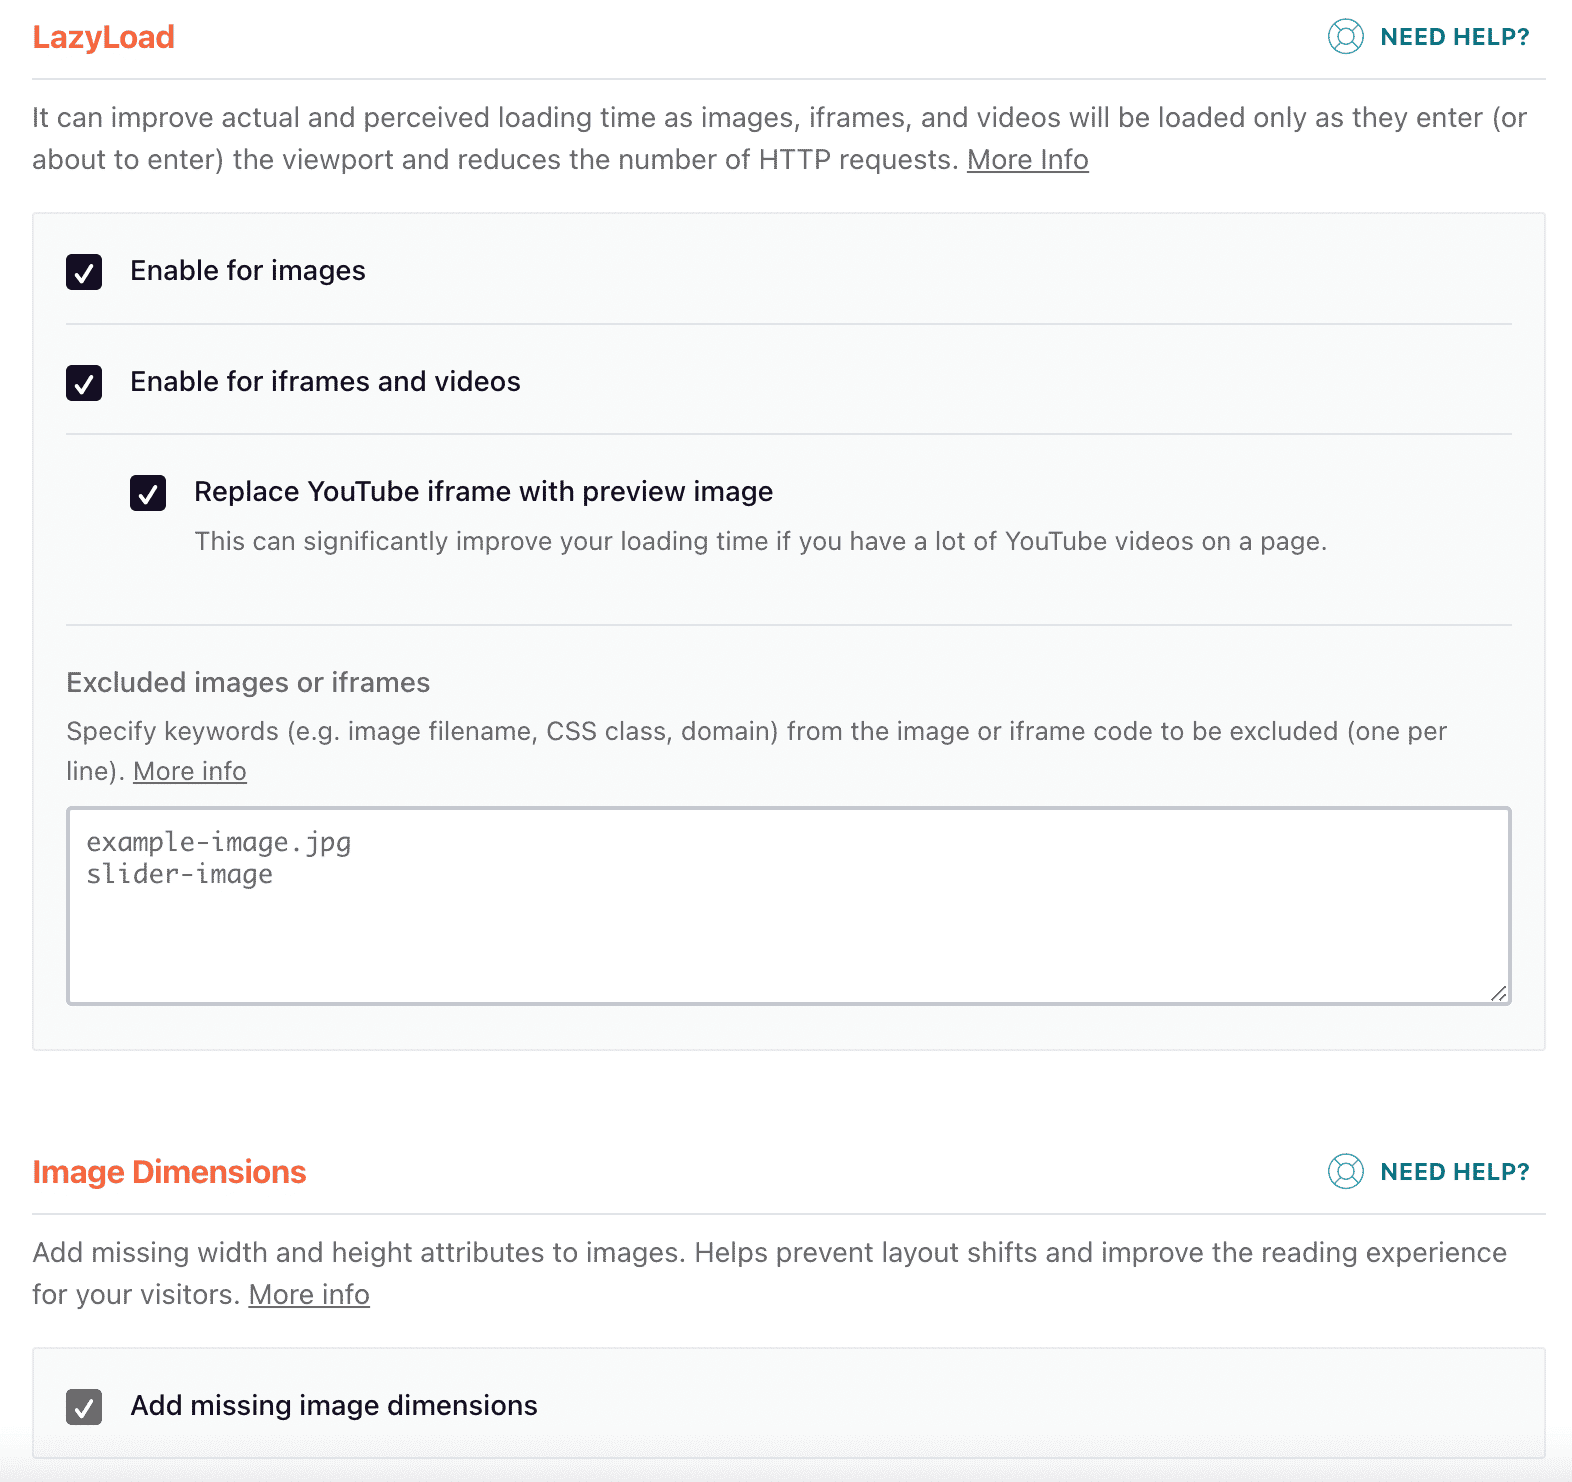Open More info link under Excluded images or iframes
The width and height of the screenshot is (1572, 1482).
(x=189, y=772)
